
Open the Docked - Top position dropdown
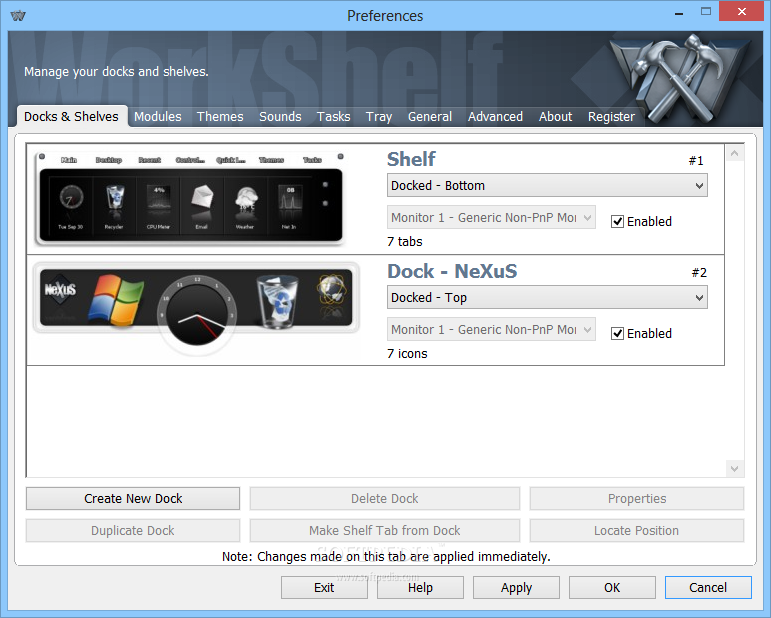pos(547,297)
